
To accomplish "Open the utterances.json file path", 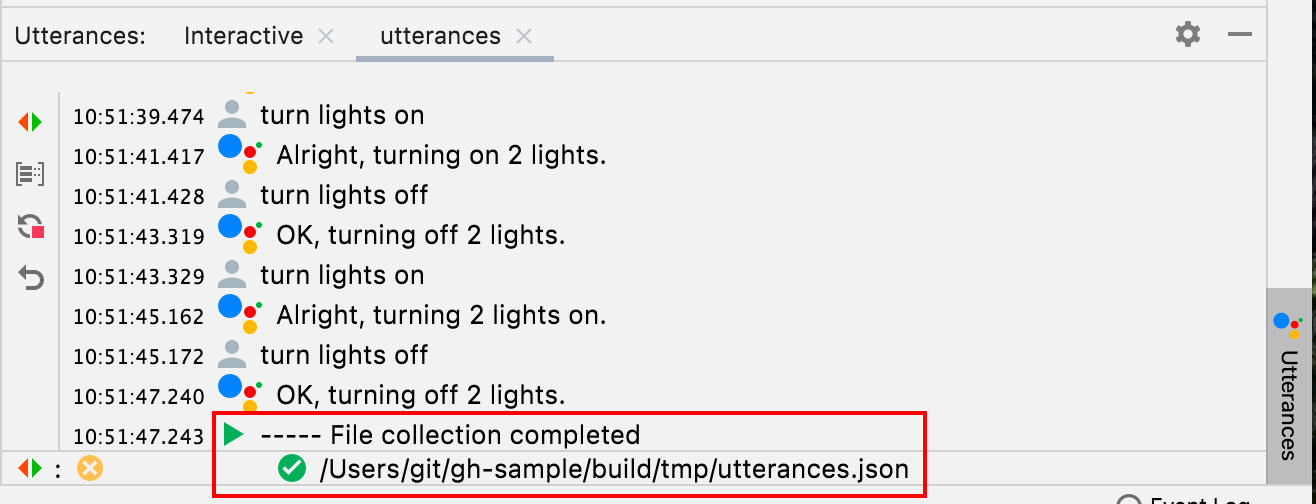I will click(614, 468).
